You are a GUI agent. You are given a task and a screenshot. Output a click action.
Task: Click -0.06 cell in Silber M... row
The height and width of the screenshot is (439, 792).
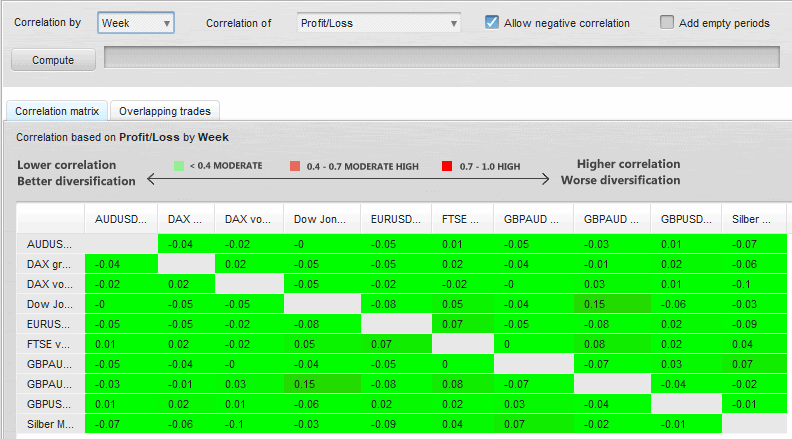coord(186,424)
